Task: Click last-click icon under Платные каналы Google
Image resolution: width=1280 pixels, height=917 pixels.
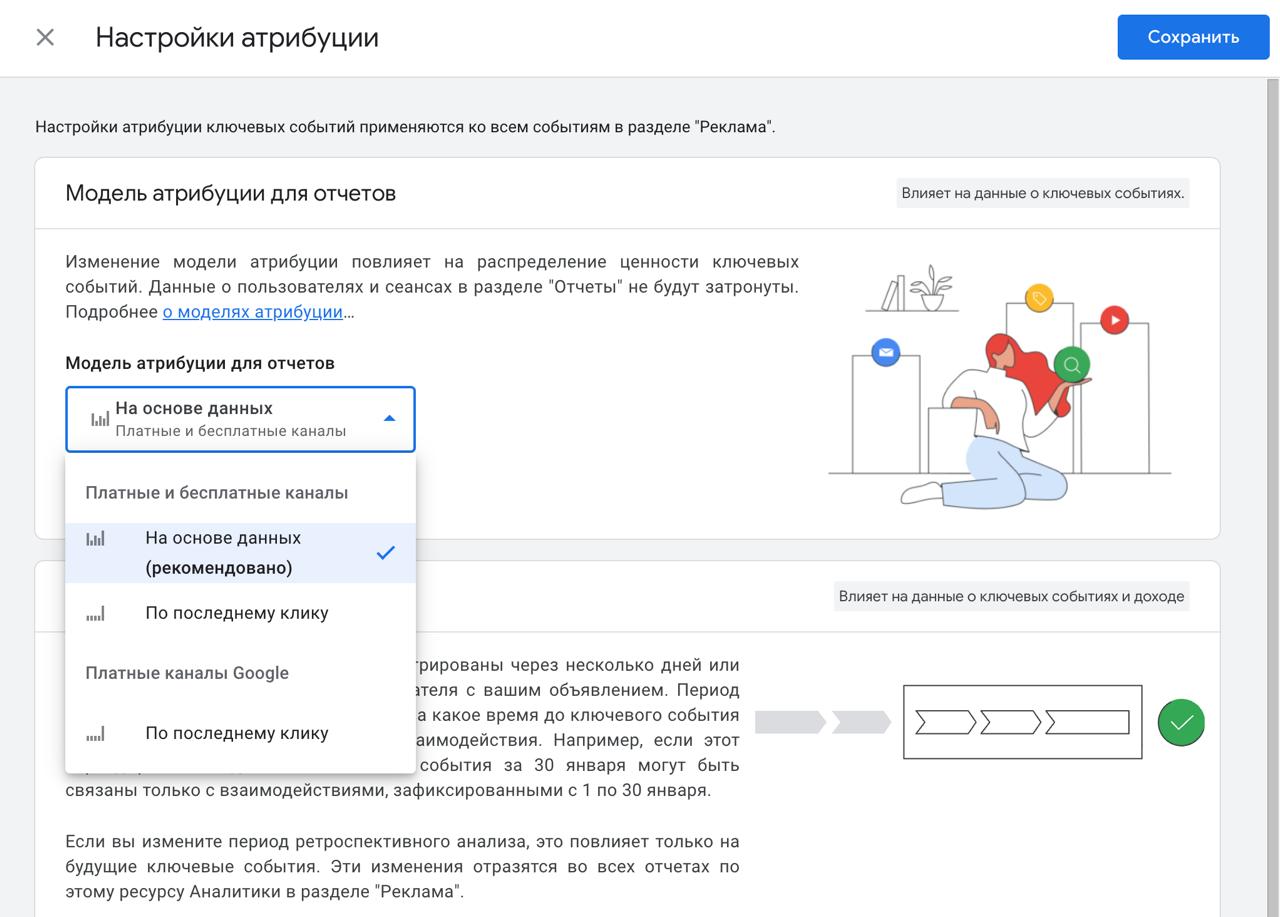Action: click(x=95, y=734)
